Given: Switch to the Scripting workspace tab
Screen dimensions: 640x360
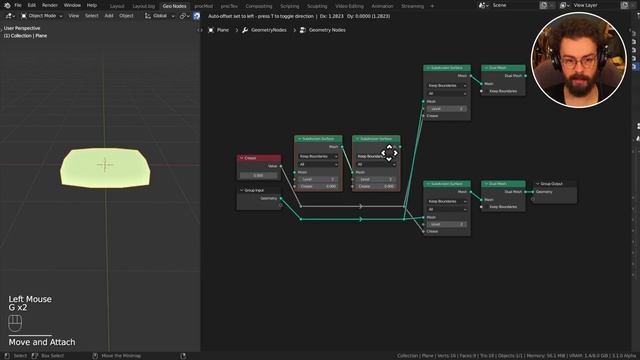Looking at the screenshot, I should tap(290, 6).
